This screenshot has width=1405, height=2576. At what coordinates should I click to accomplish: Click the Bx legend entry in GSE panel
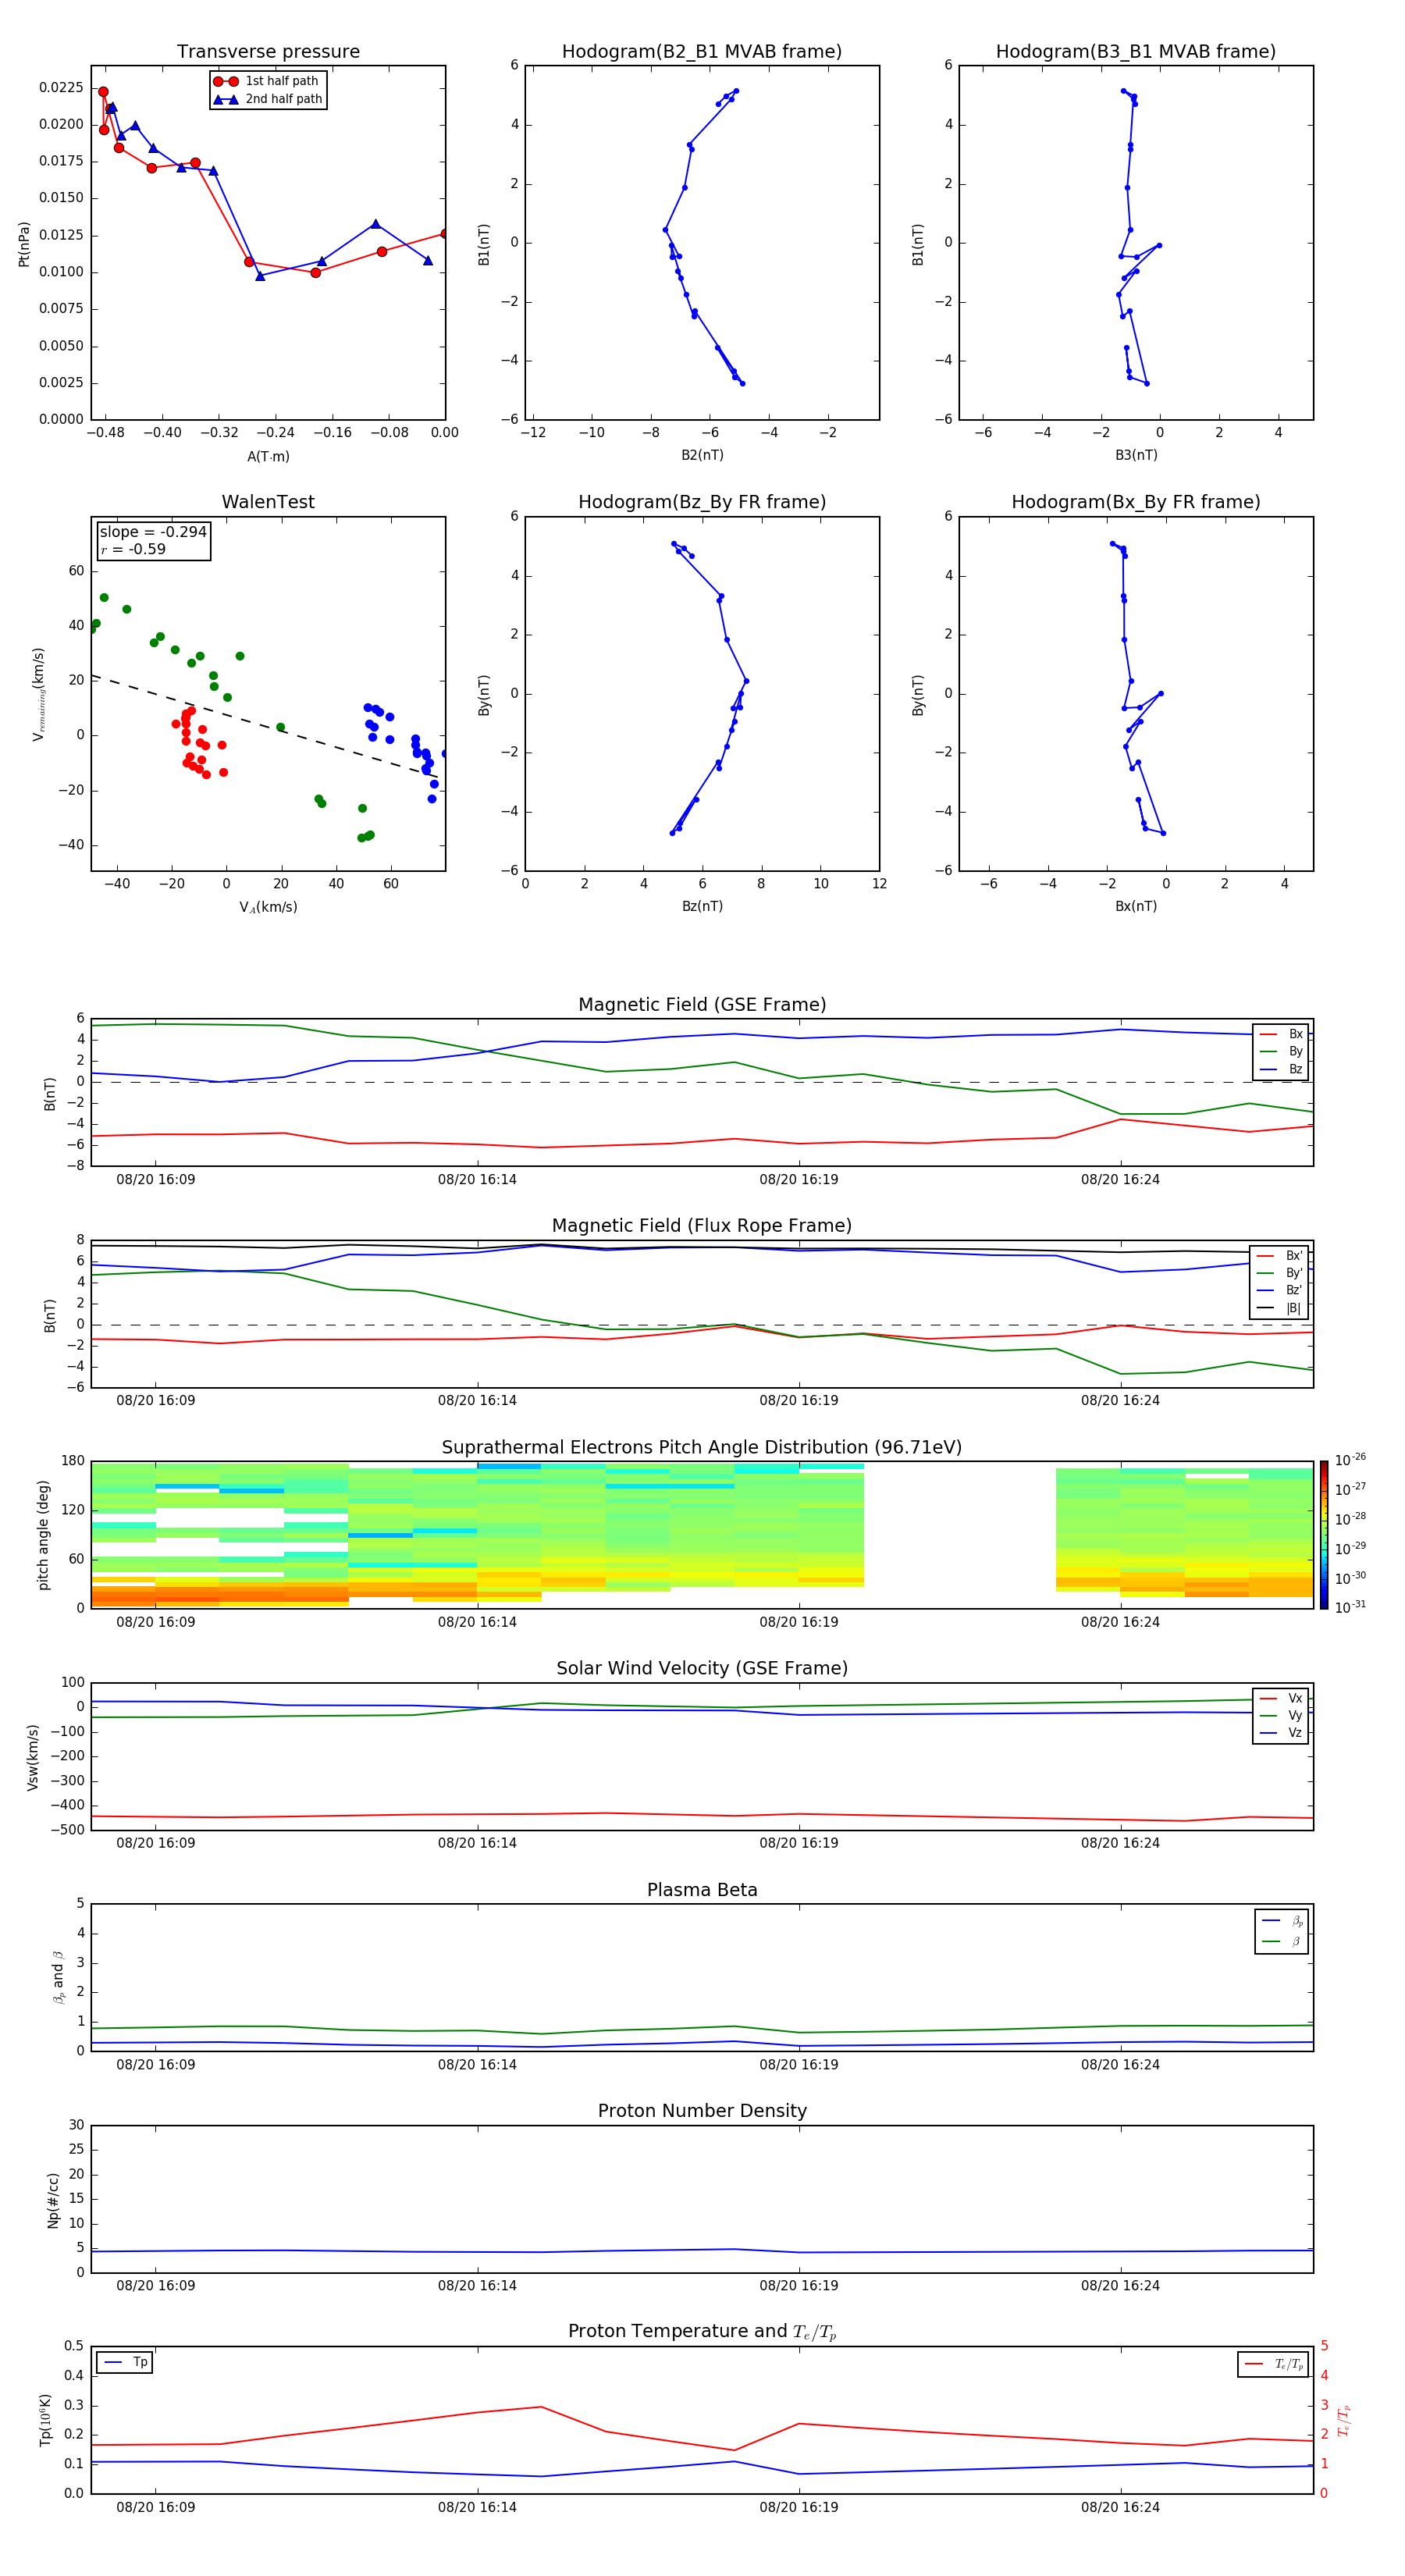click(x=1281, y=1034)
